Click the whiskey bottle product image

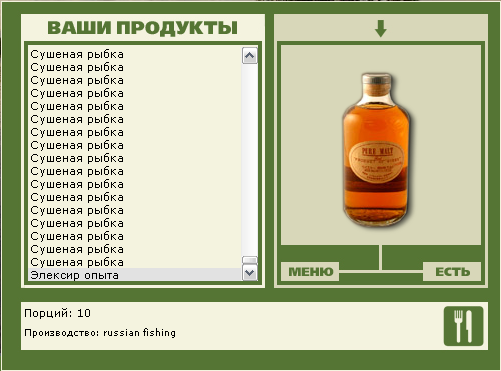[376, 150]
